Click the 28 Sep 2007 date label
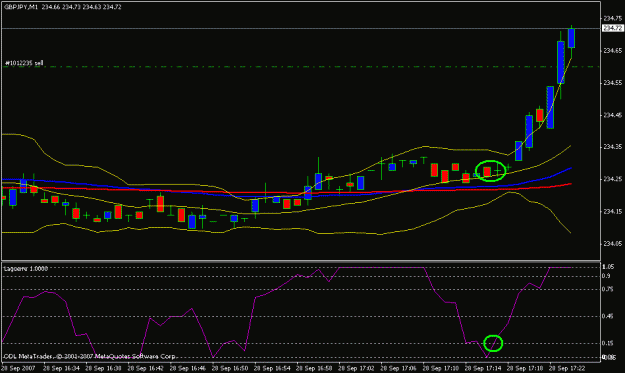This screenshot has height=373, width=625. tap(18, 368)
